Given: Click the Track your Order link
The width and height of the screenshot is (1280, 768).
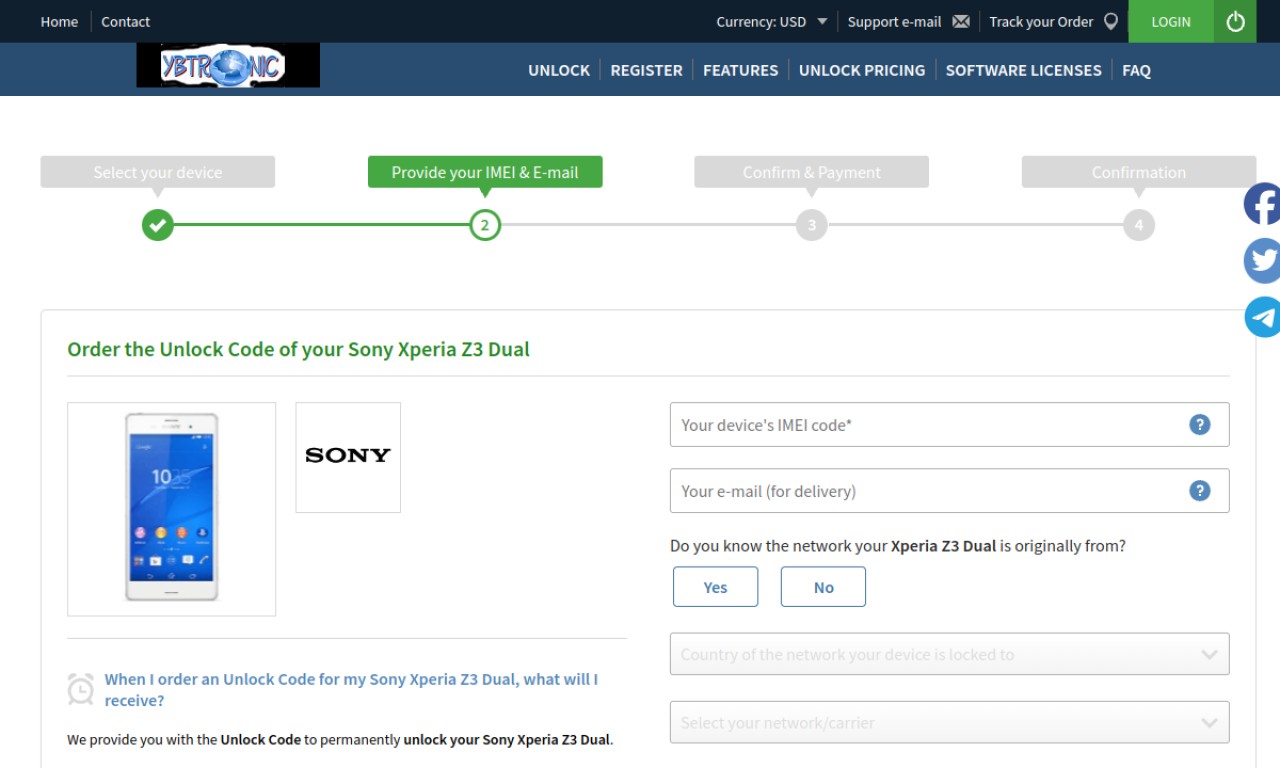Looking at the screenshot, I should (x=1041, y=21).
